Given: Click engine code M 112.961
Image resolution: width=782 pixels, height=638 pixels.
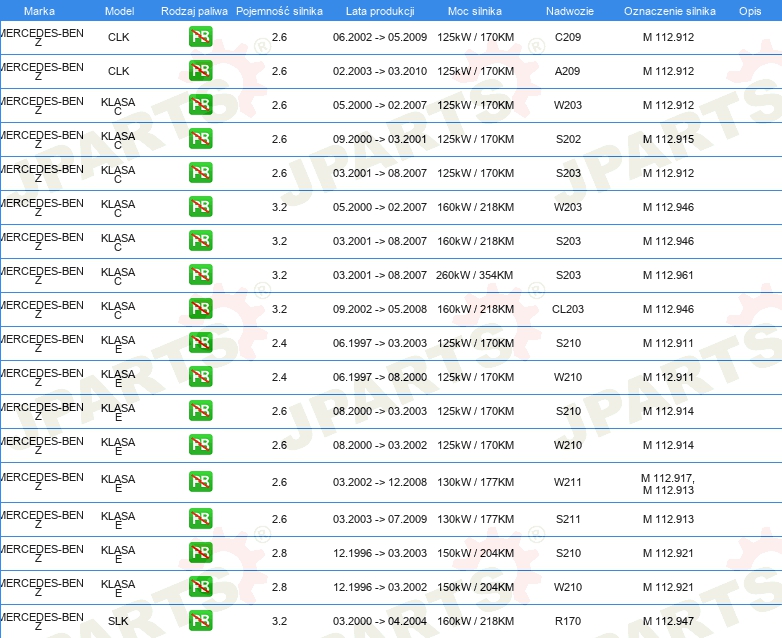Looking at the screenshot, I should (x=668, y=275).
